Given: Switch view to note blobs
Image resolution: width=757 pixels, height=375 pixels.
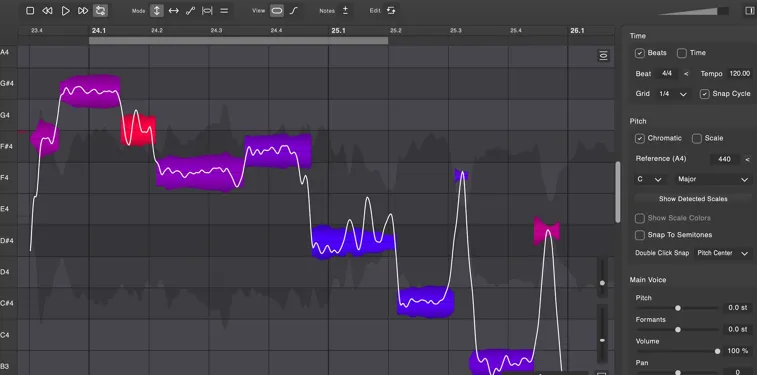Looking at the screenshot, I should [x=277, y=11].
